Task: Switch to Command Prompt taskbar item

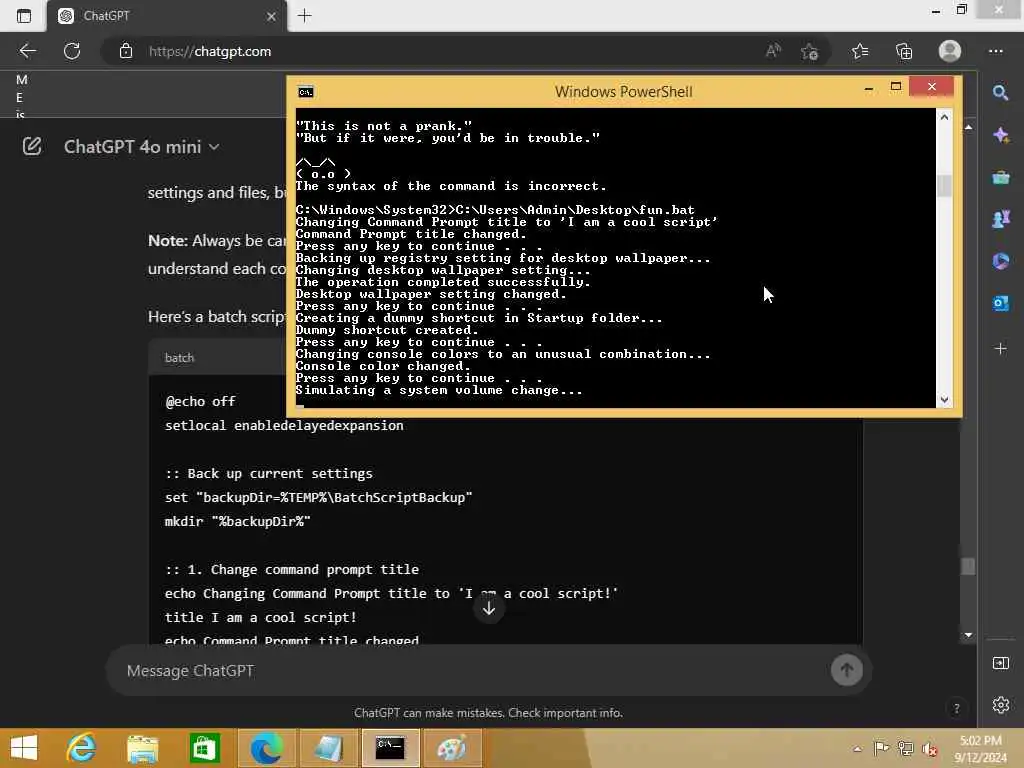Action: click(390, 748)
